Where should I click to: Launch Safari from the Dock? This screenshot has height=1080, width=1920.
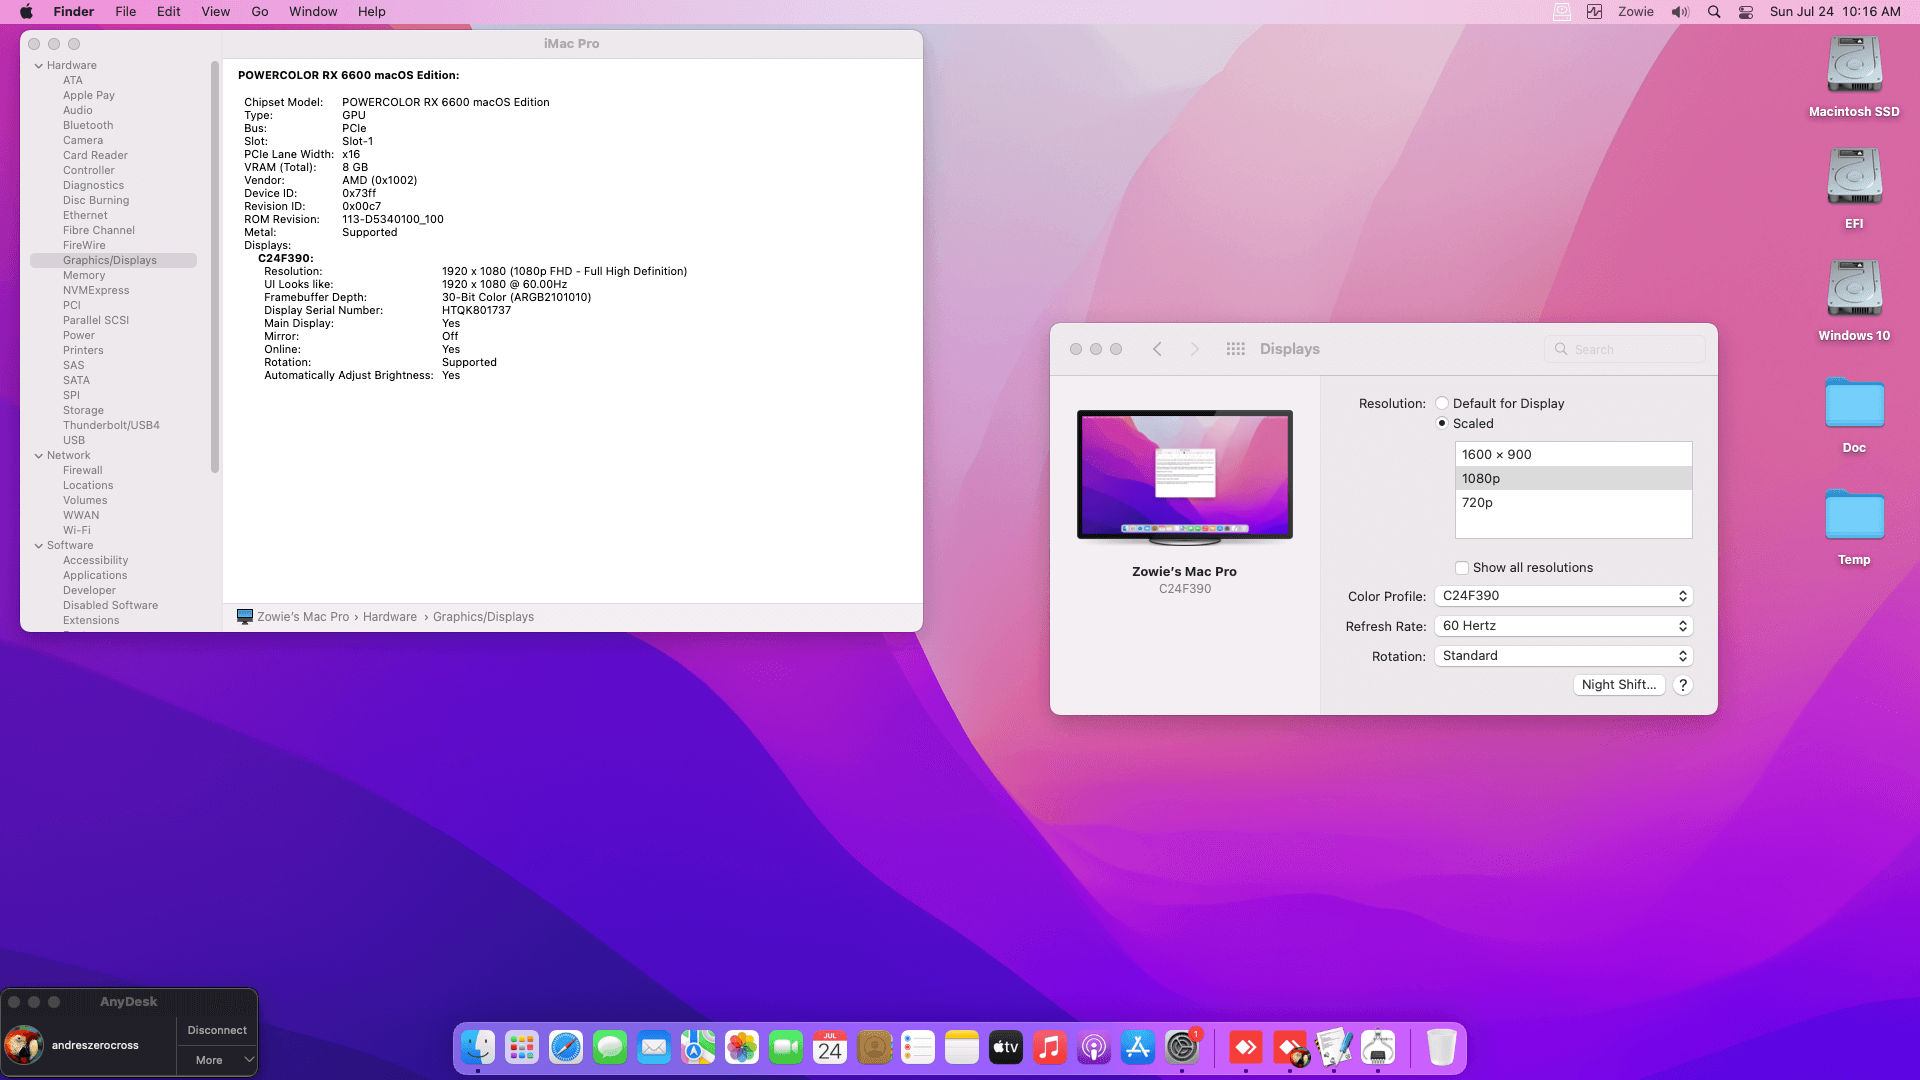point(566,1047)
